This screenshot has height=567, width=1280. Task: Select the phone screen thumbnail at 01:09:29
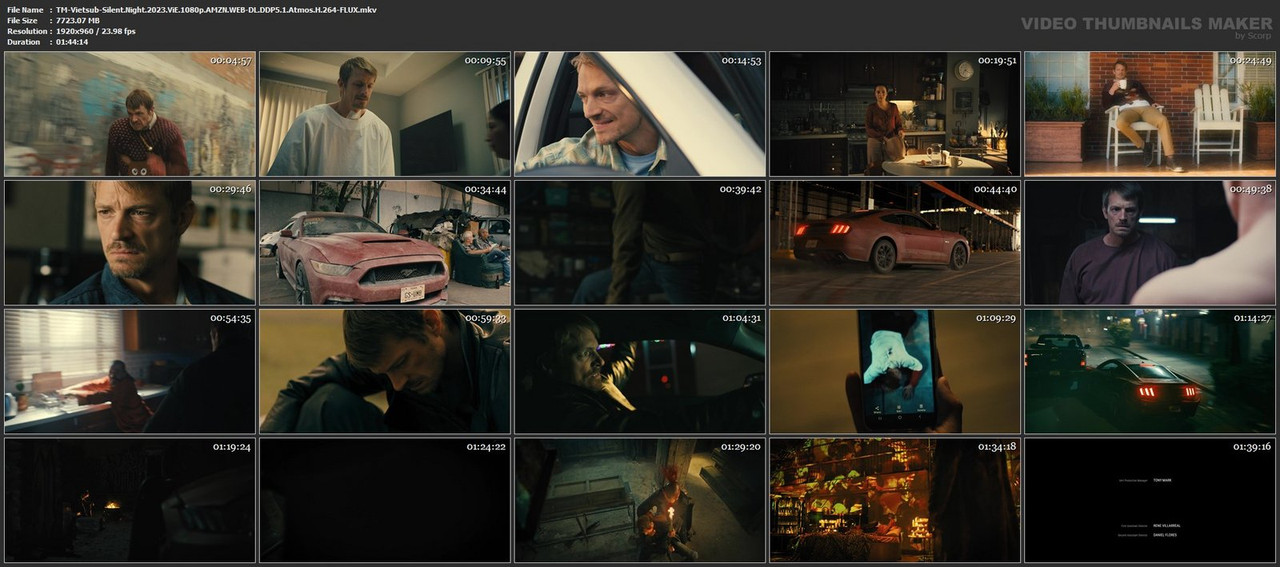pos(895,371)
